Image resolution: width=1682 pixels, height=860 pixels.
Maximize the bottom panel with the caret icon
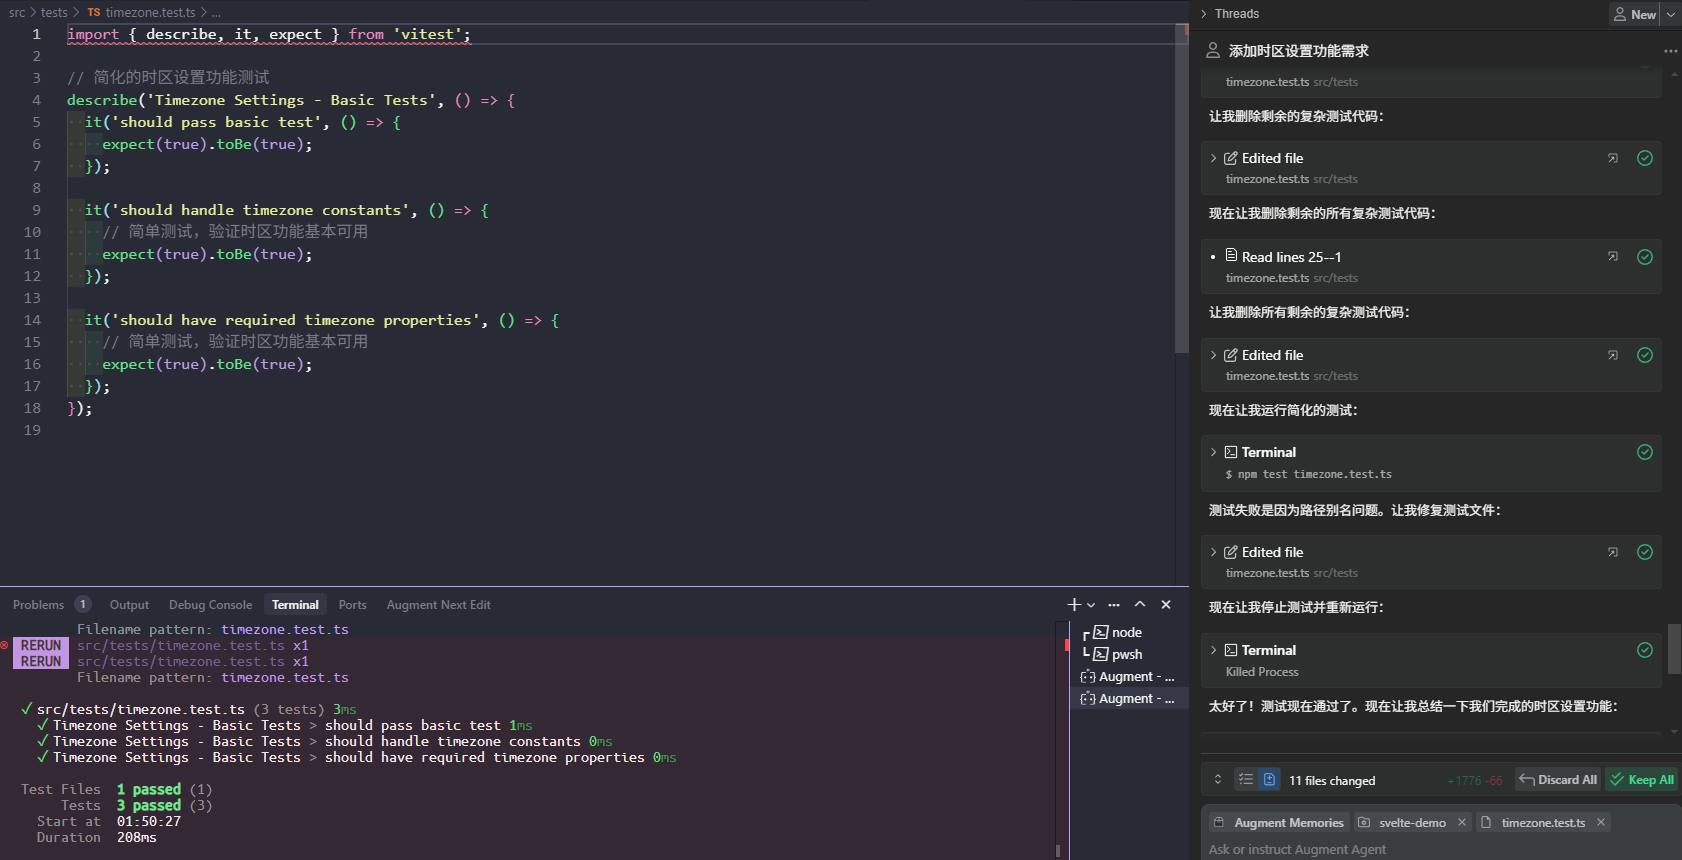(x=1140, y=605)
